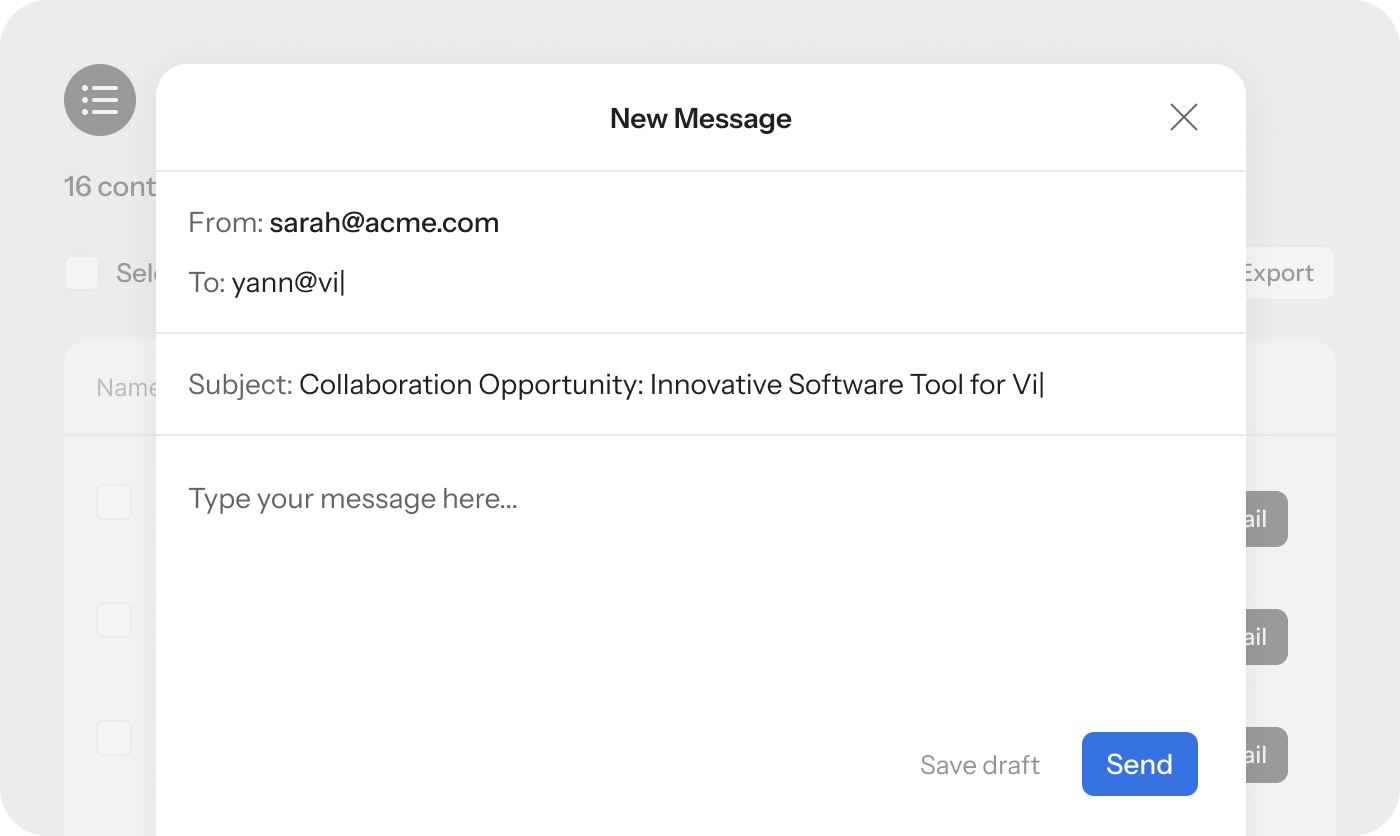The width and height of the screenshot is (1400, 836).
Task: Check the first contact row checkbox
Action: click(114, 502)
